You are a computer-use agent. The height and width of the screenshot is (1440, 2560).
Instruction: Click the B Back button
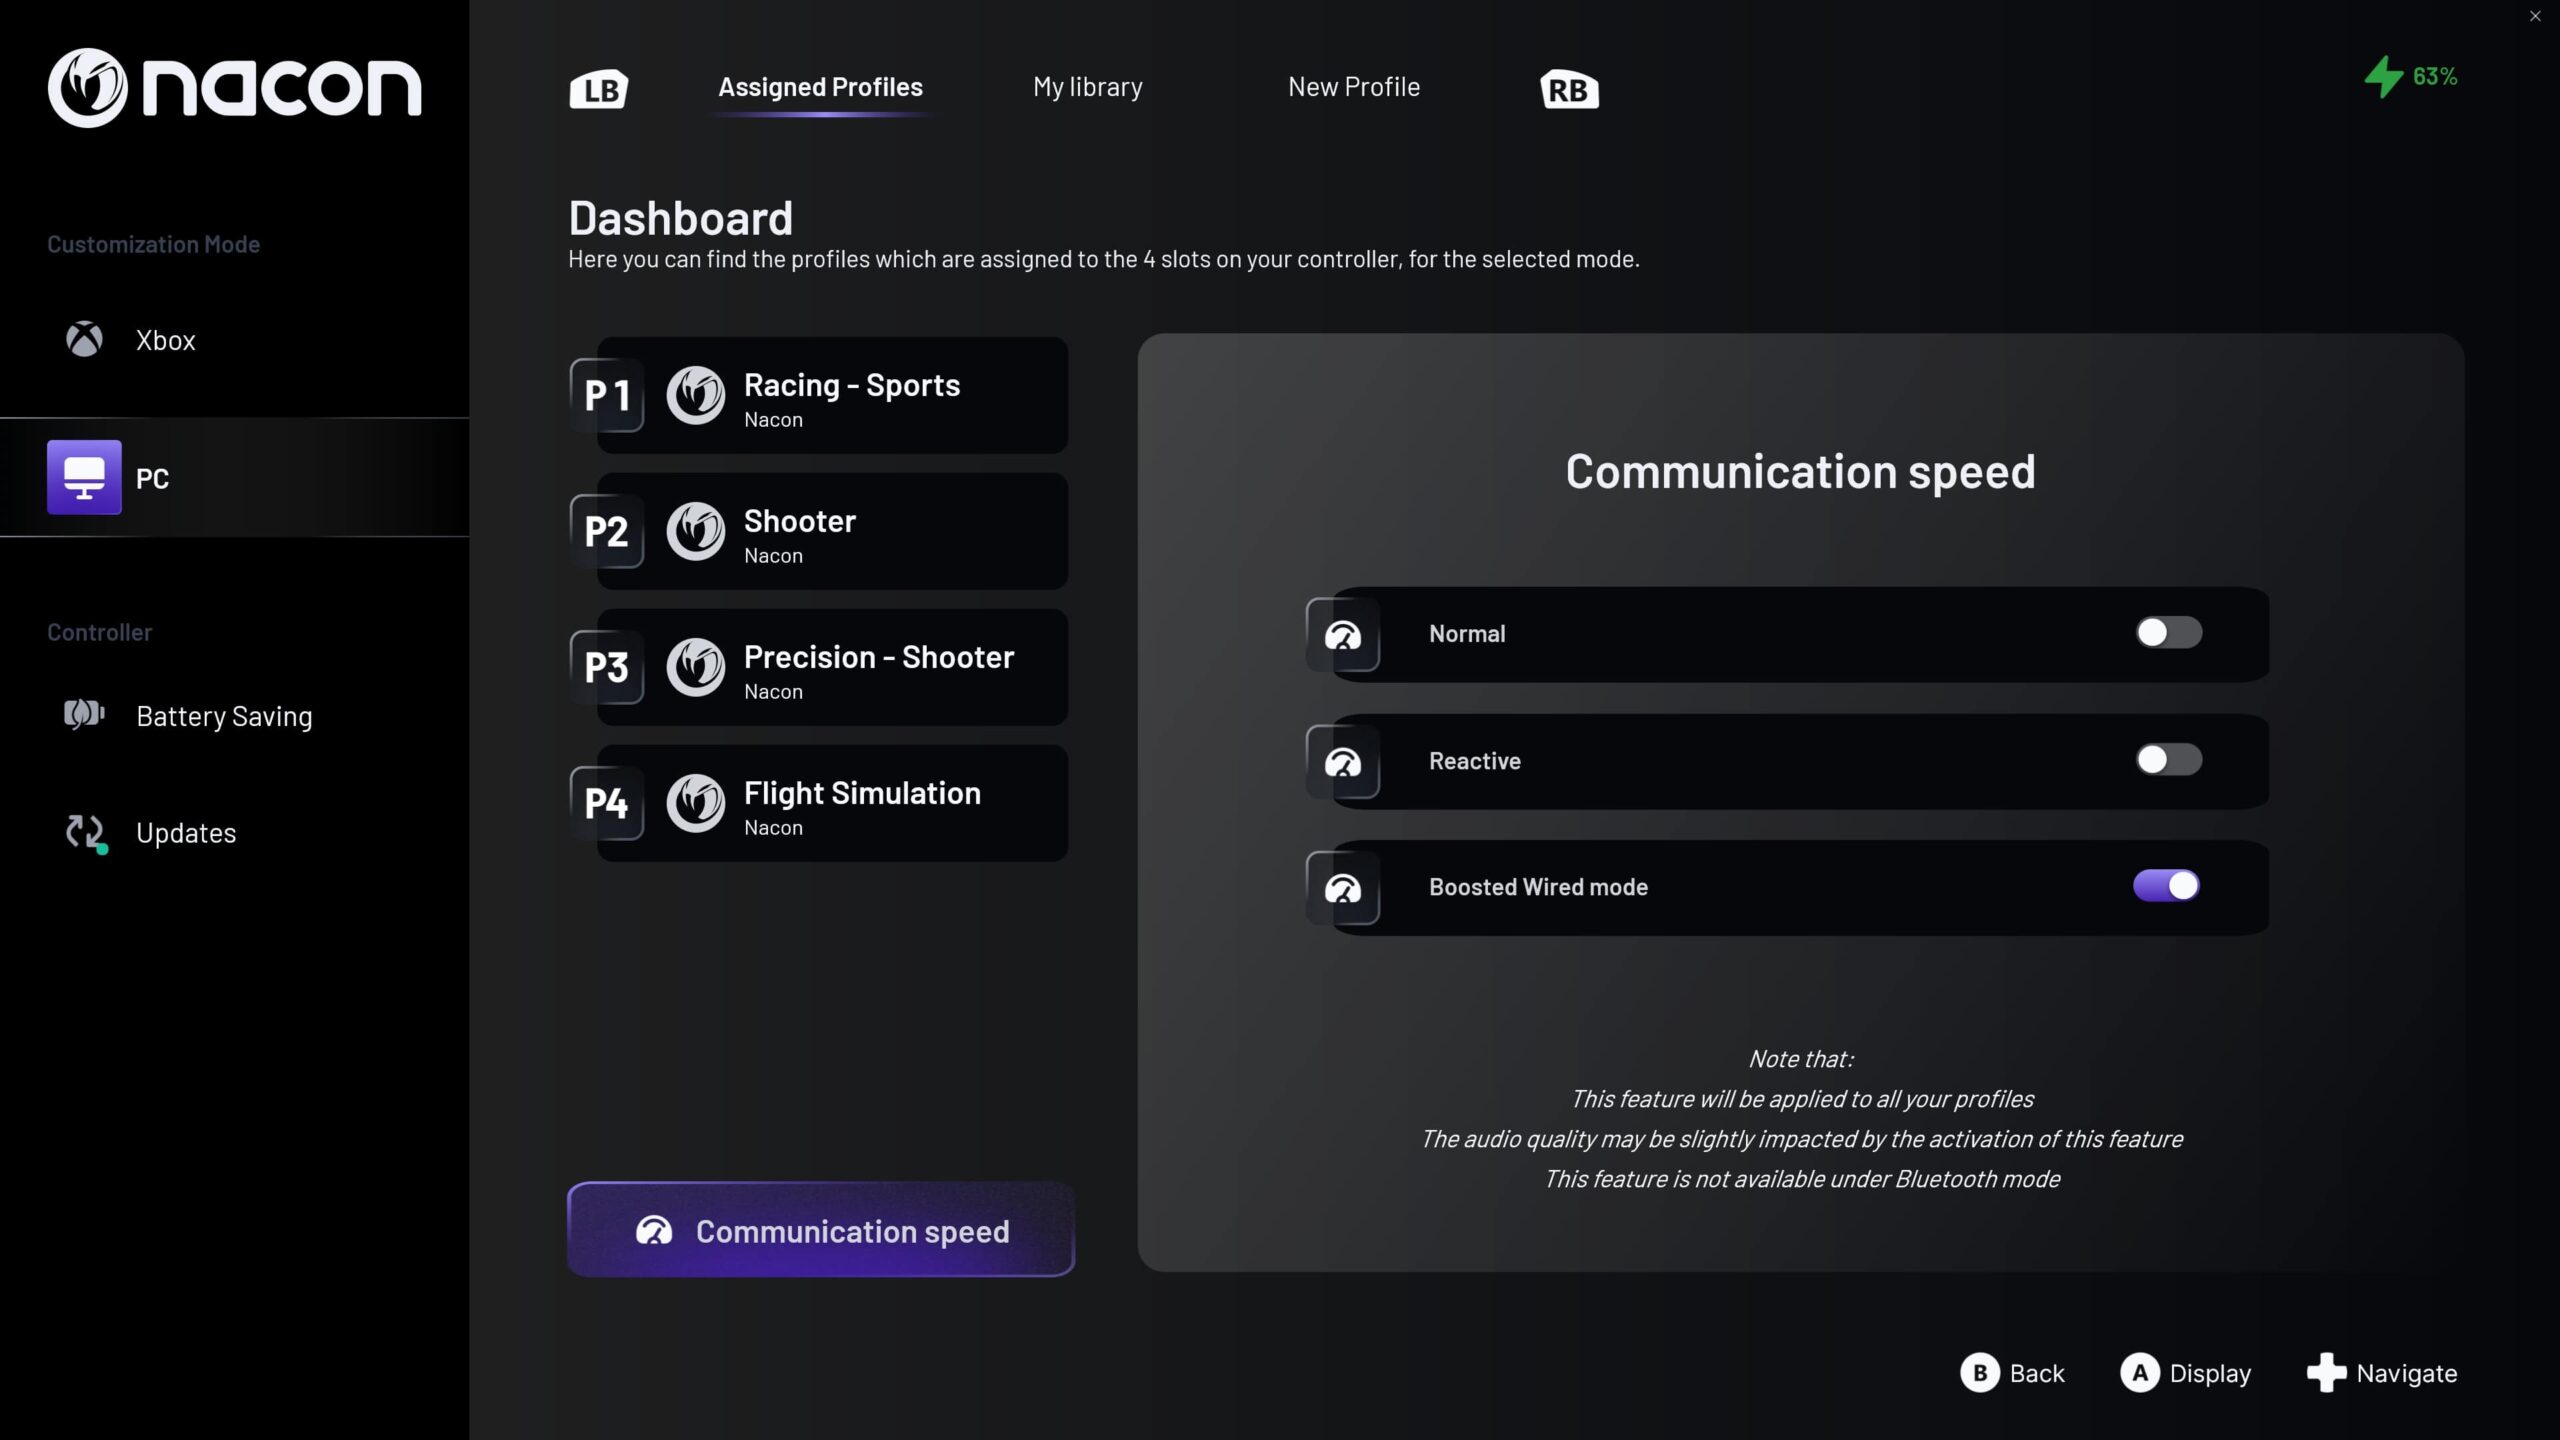(x=2012, y=1373)
